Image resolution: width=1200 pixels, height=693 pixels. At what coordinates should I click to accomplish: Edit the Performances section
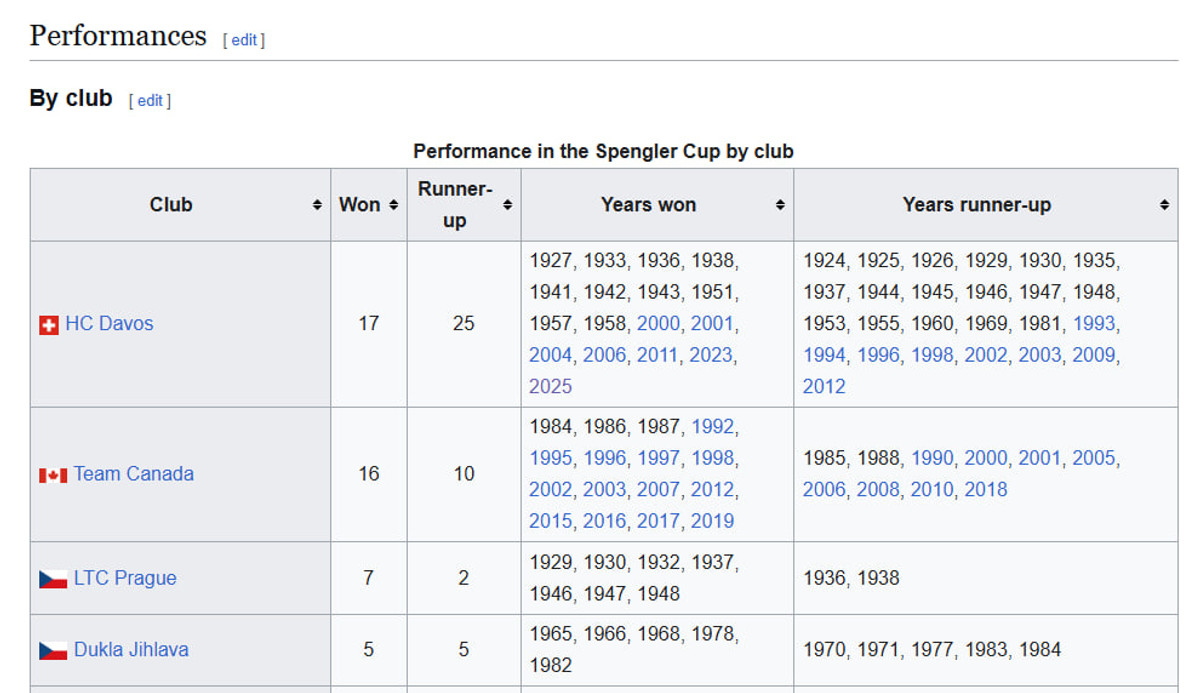pos(244,40)
